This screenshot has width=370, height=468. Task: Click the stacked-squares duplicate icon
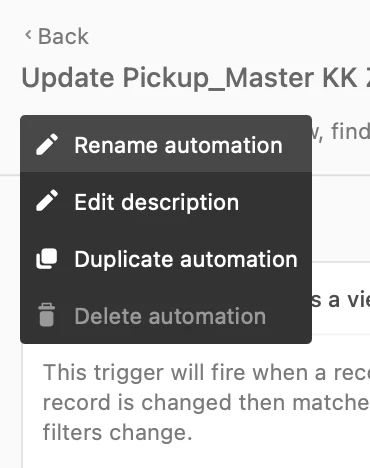(47, 259)
